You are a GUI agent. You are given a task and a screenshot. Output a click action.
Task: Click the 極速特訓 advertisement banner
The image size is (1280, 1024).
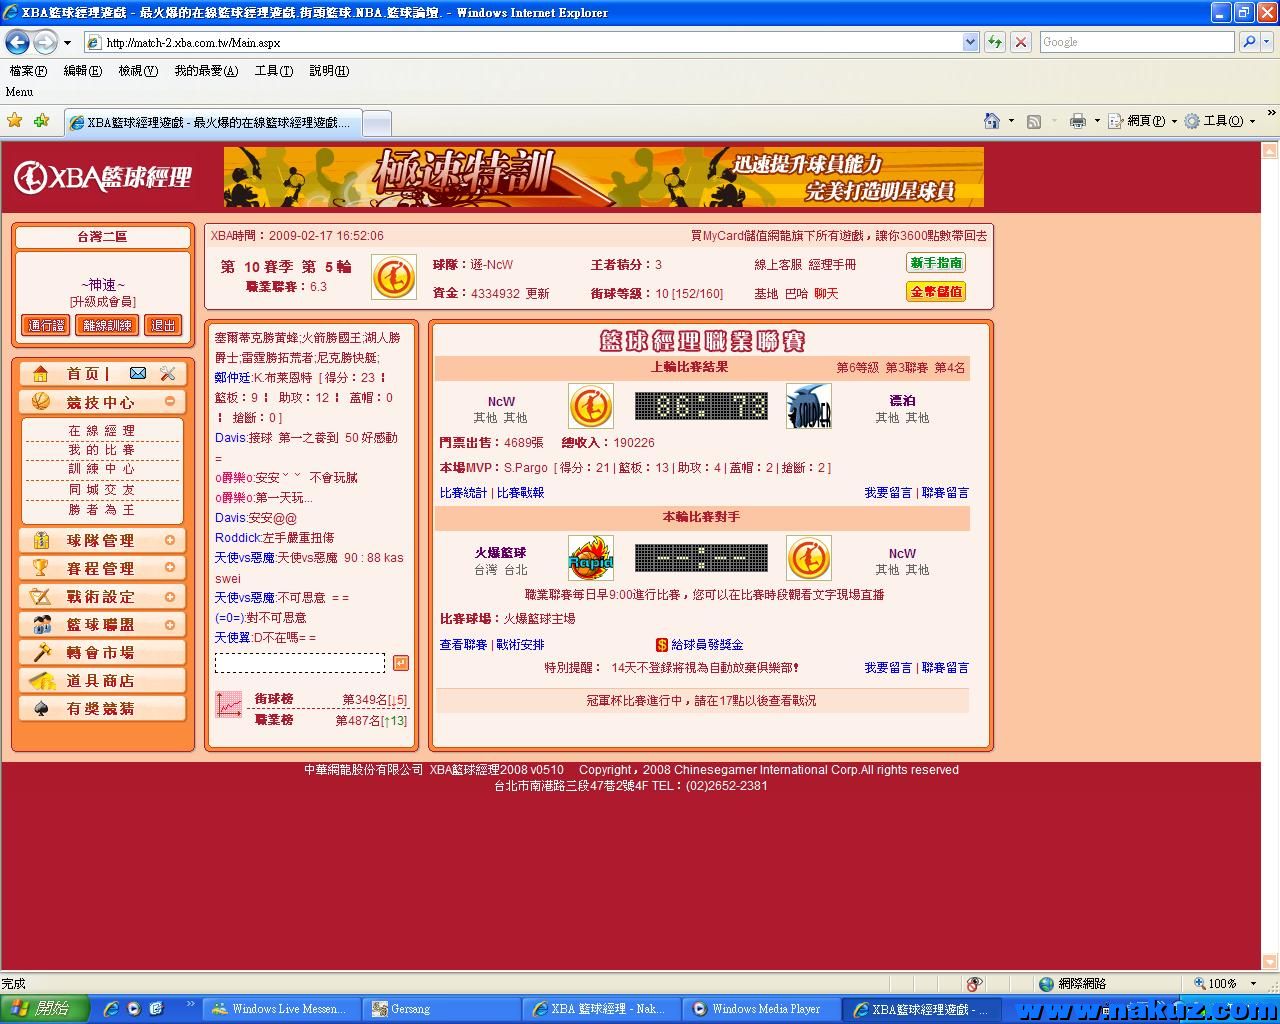click(x=604, y=177)
